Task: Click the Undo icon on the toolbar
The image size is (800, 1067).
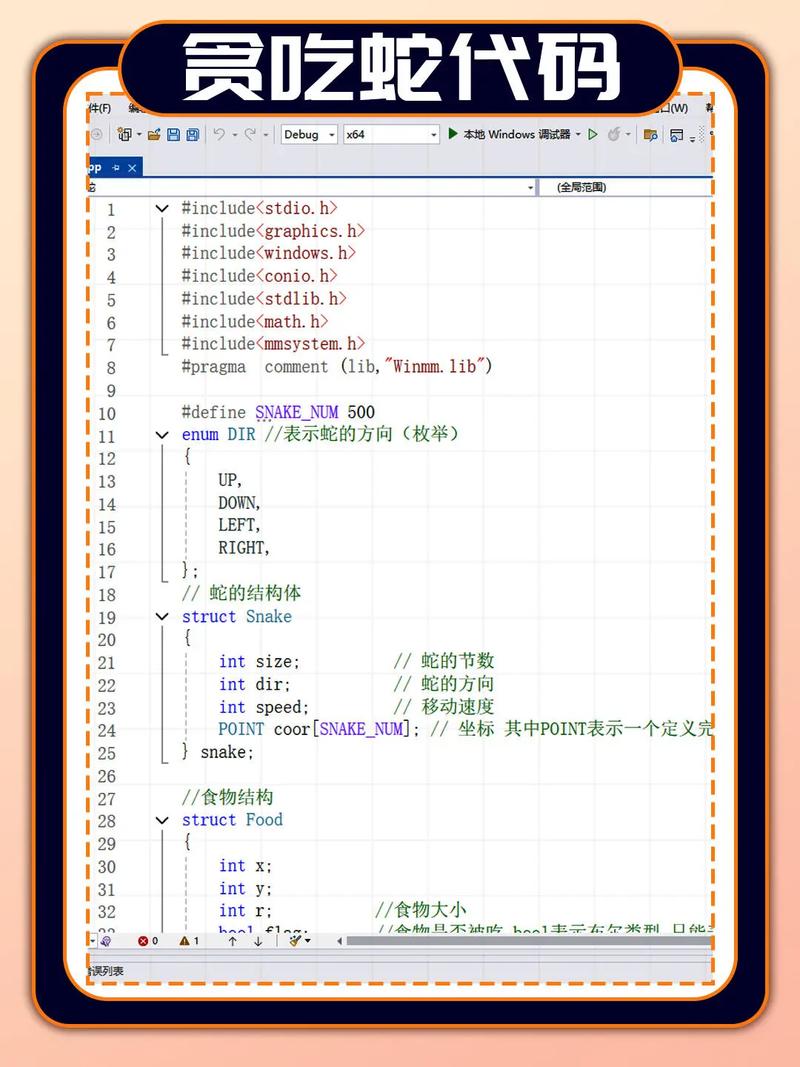Action: (218, 133)
